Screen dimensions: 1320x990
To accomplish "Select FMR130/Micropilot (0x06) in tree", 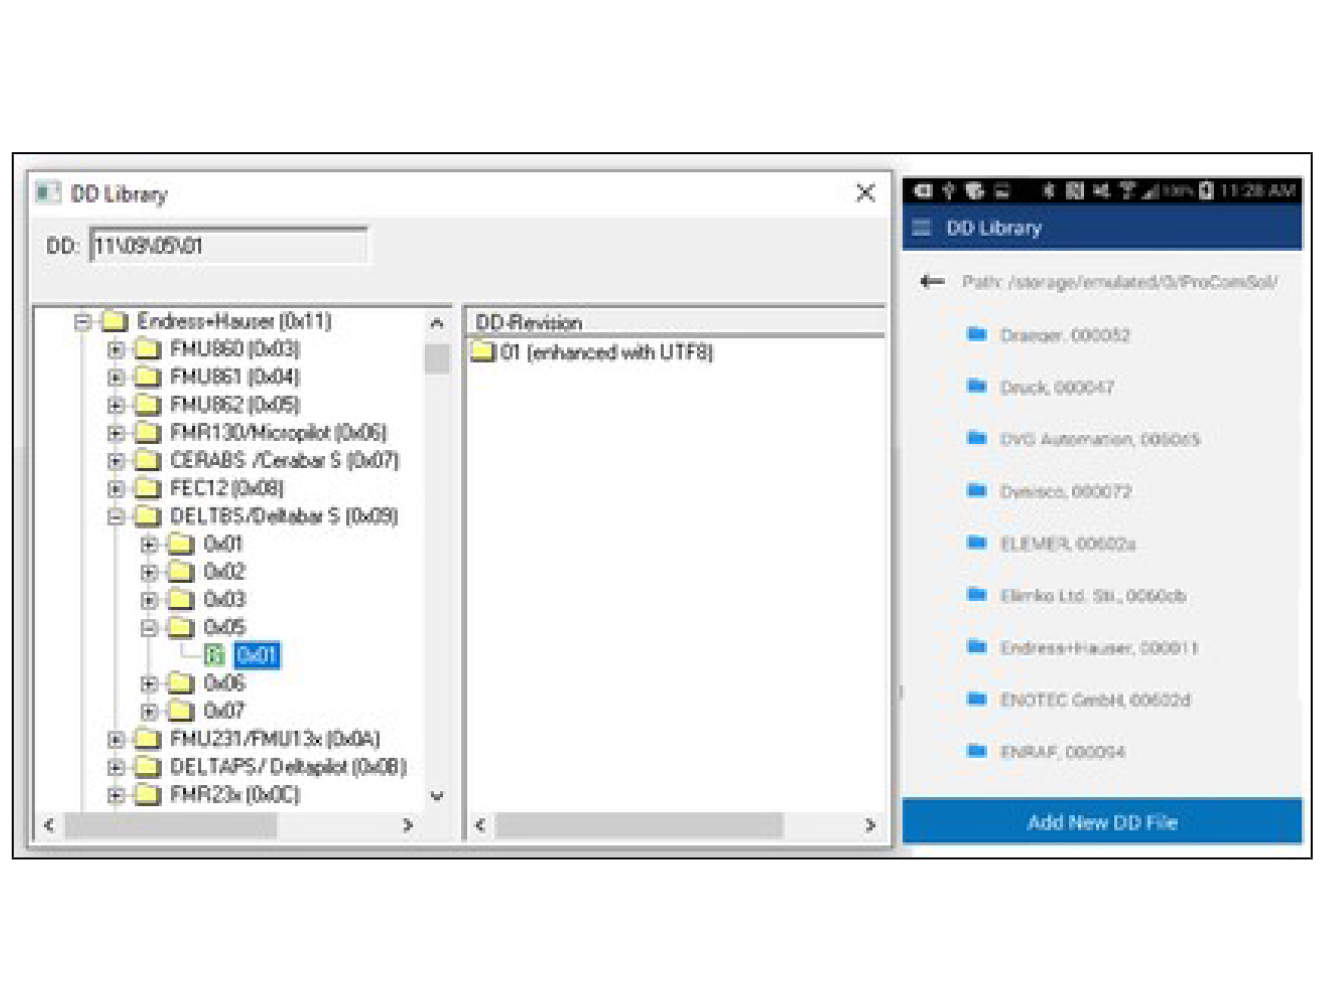I will point(277,432).
